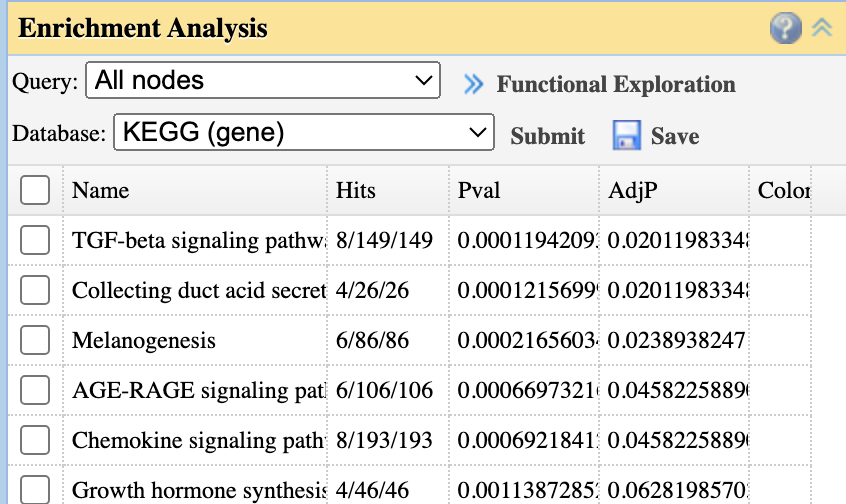Screen dimensions: 846x504
Task: Sort by the Name column header
Action: pos(100,190)
